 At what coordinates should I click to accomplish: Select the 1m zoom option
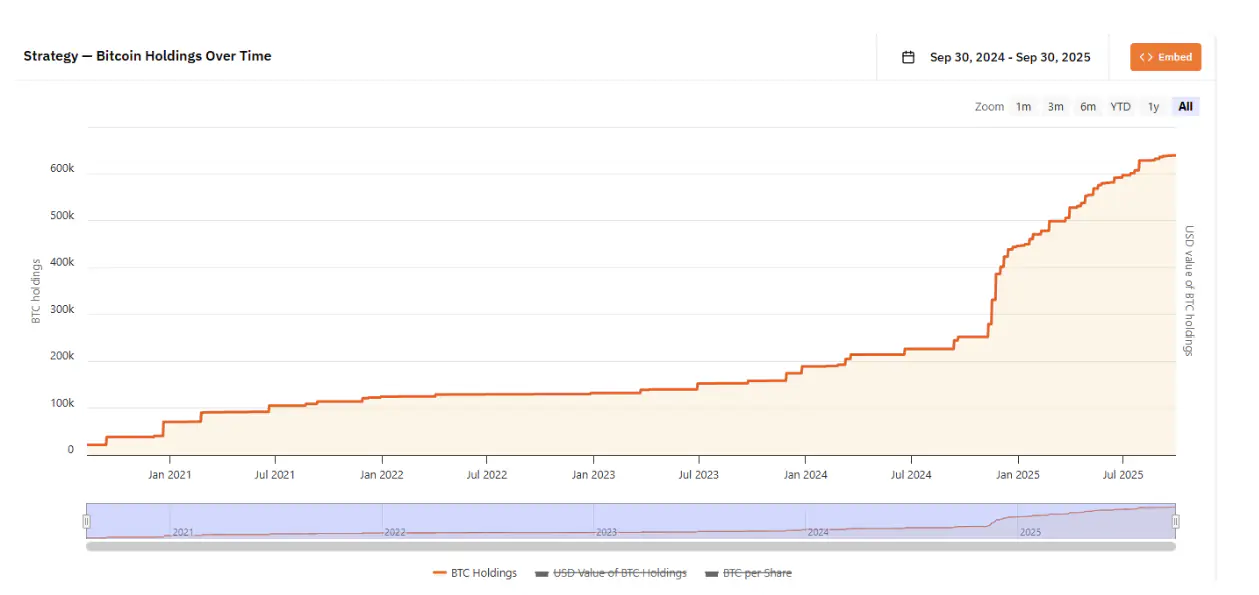point(1023,107)
